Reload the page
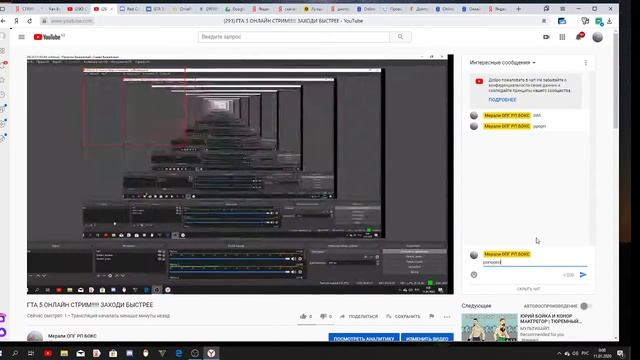640x360 pixels. (30, 21)
